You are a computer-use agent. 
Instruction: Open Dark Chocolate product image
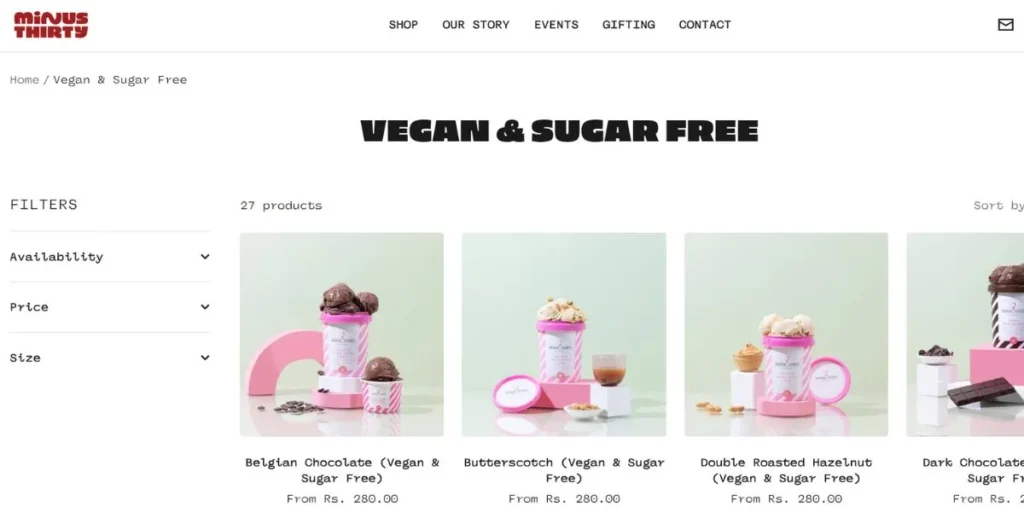coord(965,334)
